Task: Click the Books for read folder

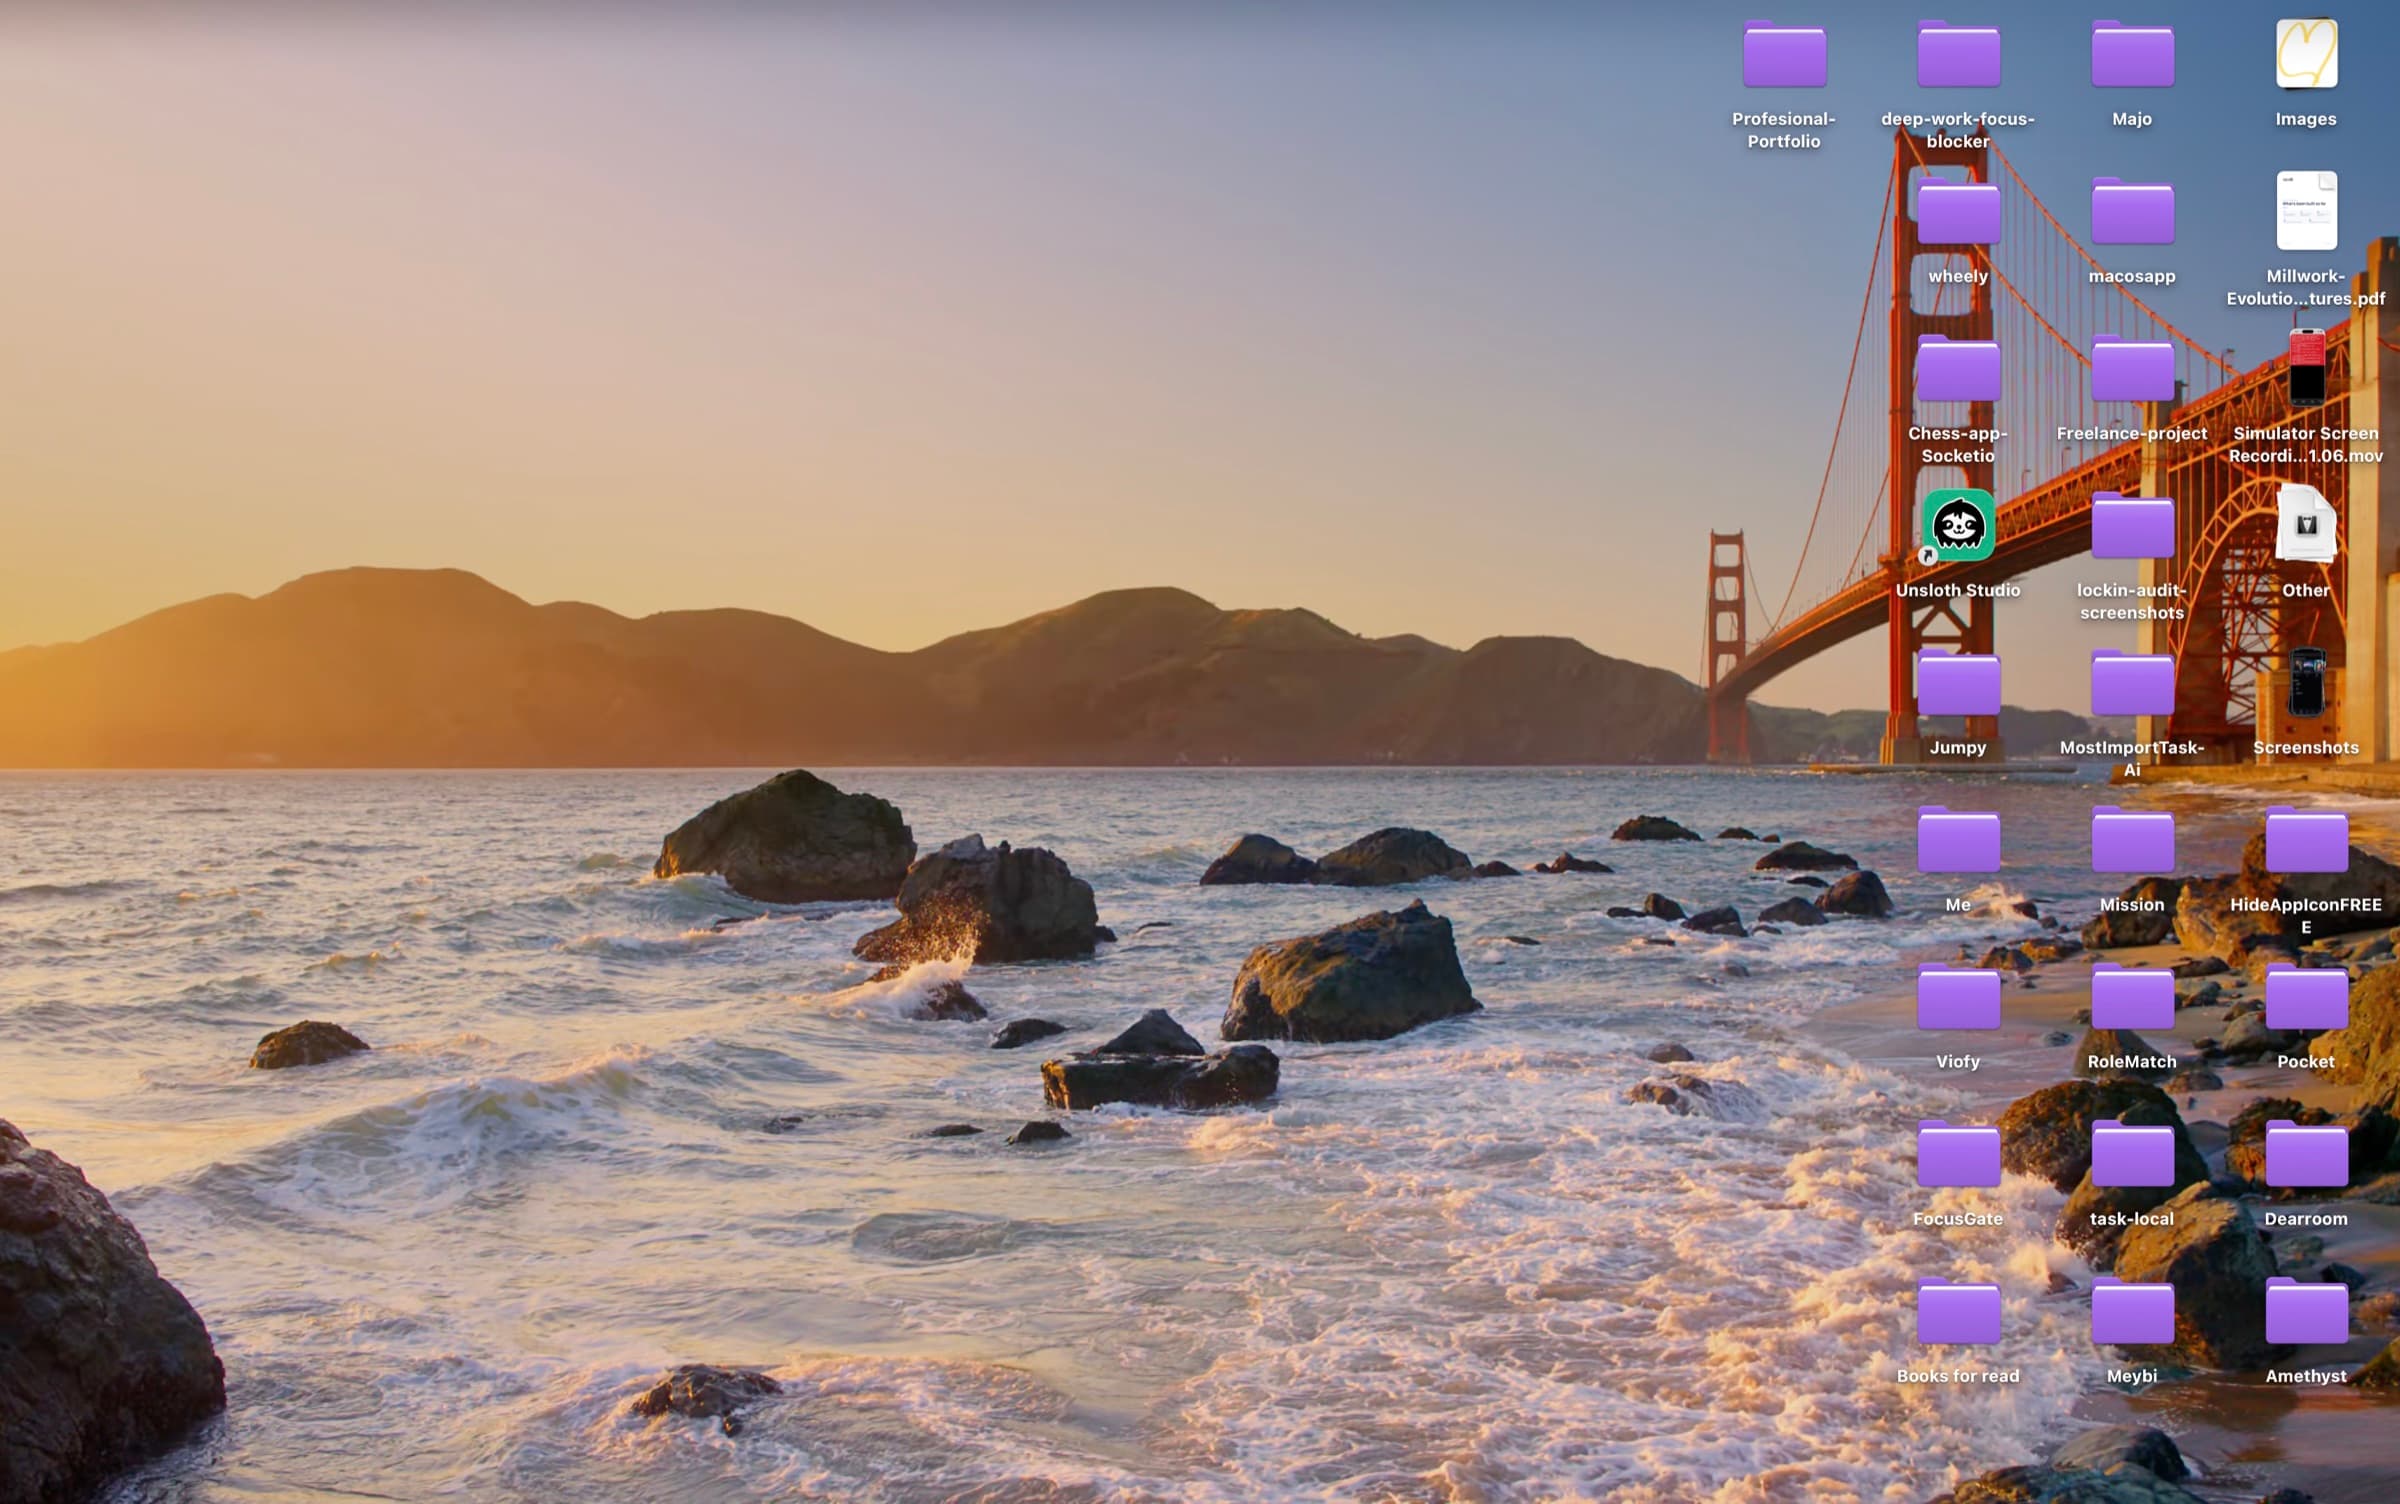Action: [1958, 1311]
